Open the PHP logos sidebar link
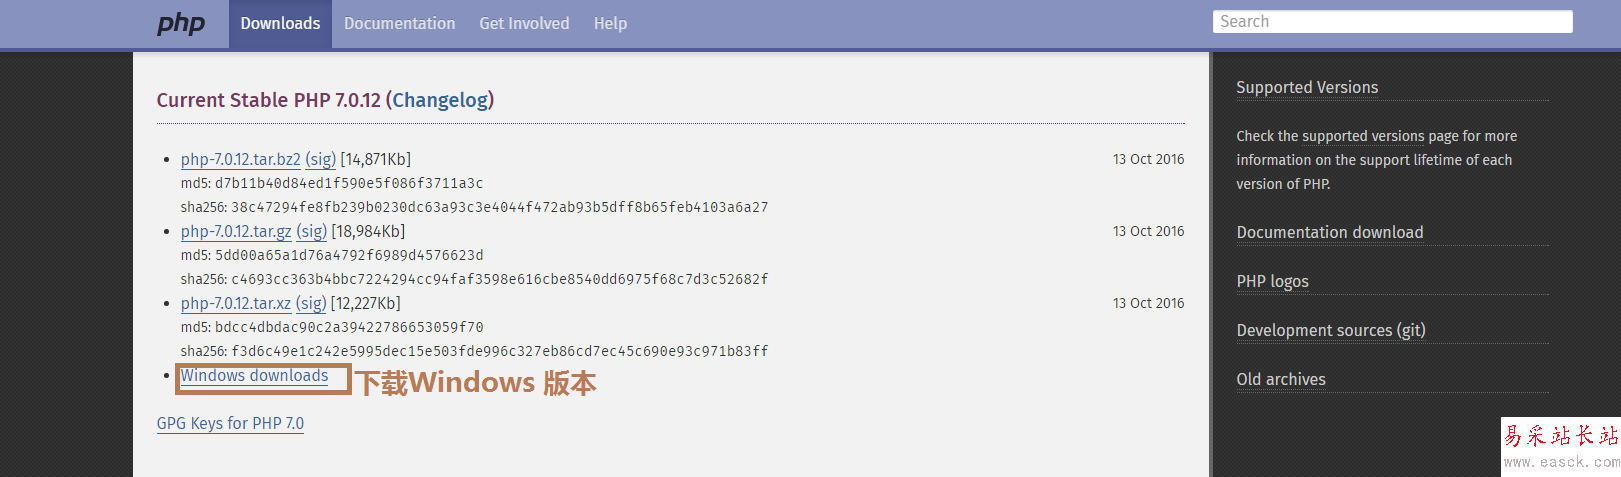 (x=1272, y=281)
